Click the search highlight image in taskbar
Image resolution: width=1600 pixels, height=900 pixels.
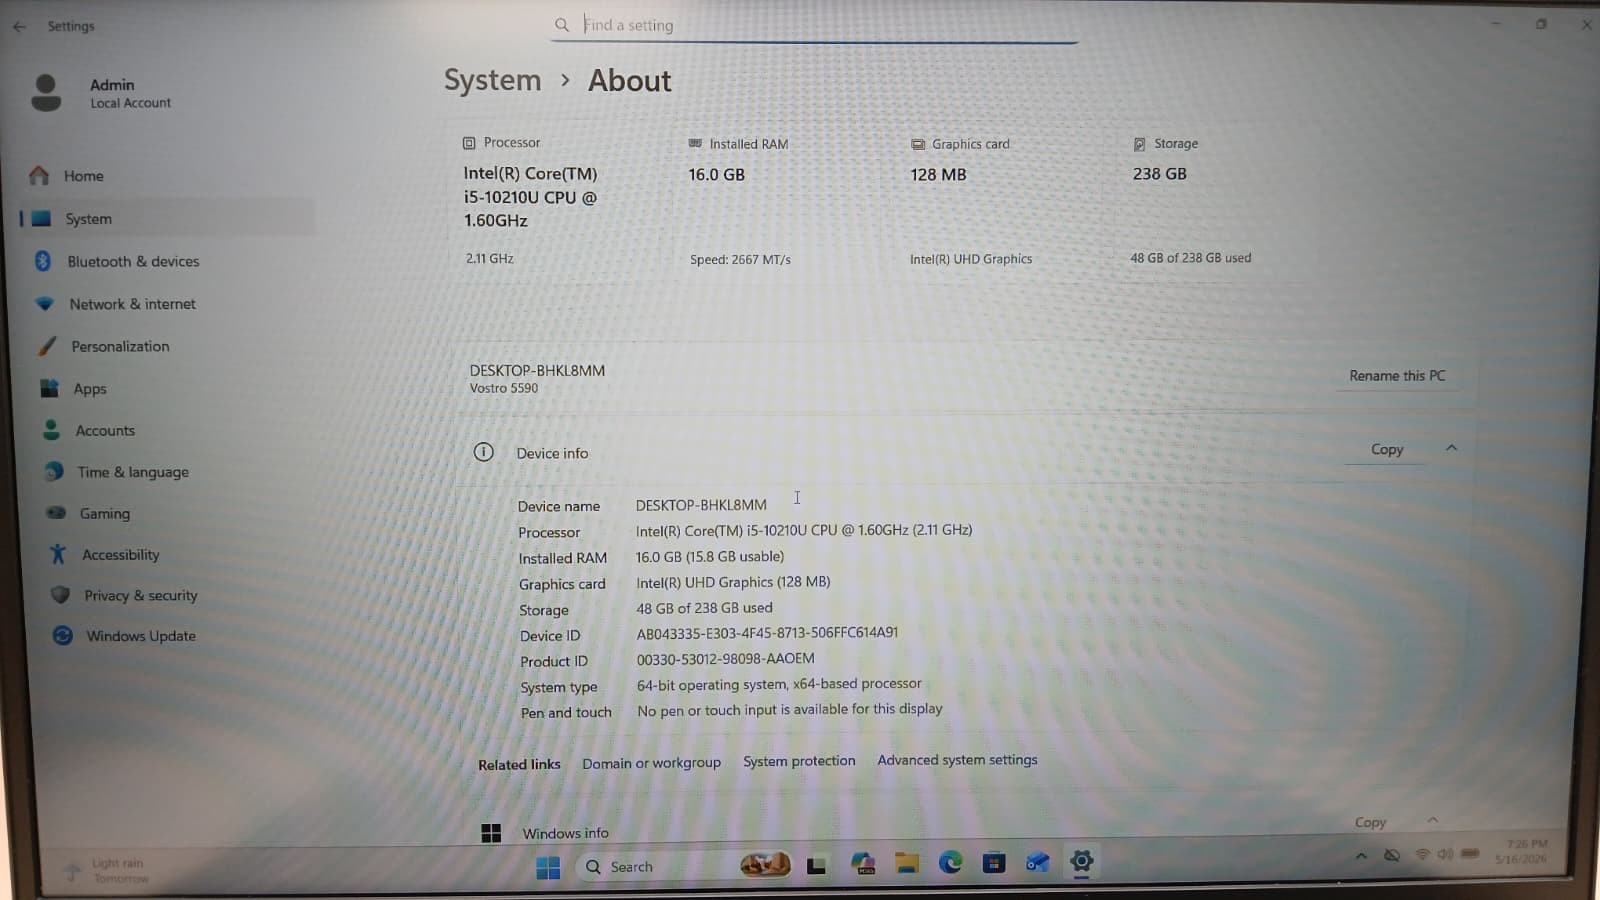point(765,864)
